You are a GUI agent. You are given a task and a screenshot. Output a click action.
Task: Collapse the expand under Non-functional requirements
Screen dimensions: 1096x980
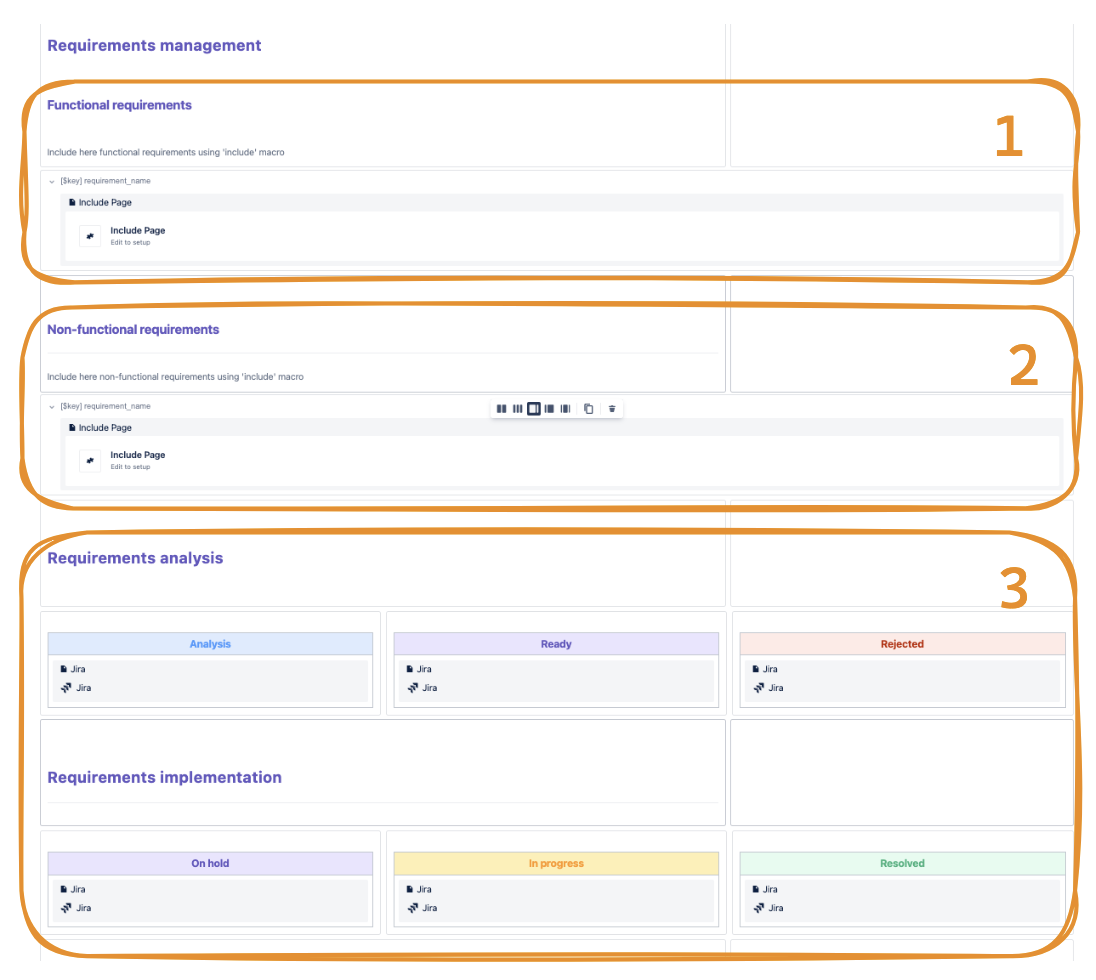pos(51,407)
